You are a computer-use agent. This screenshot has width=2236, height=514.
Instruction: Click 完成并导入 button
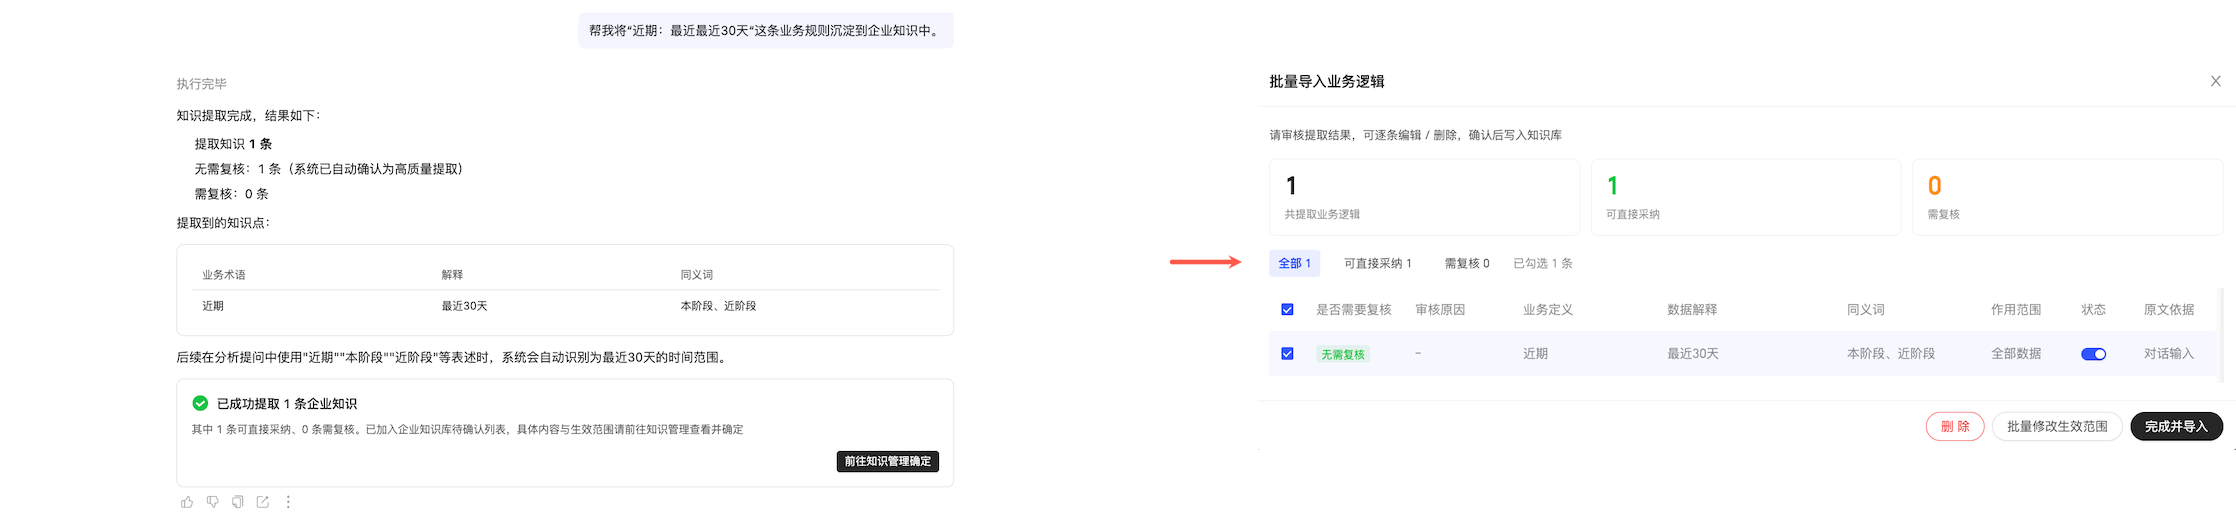click(2176, 426)
